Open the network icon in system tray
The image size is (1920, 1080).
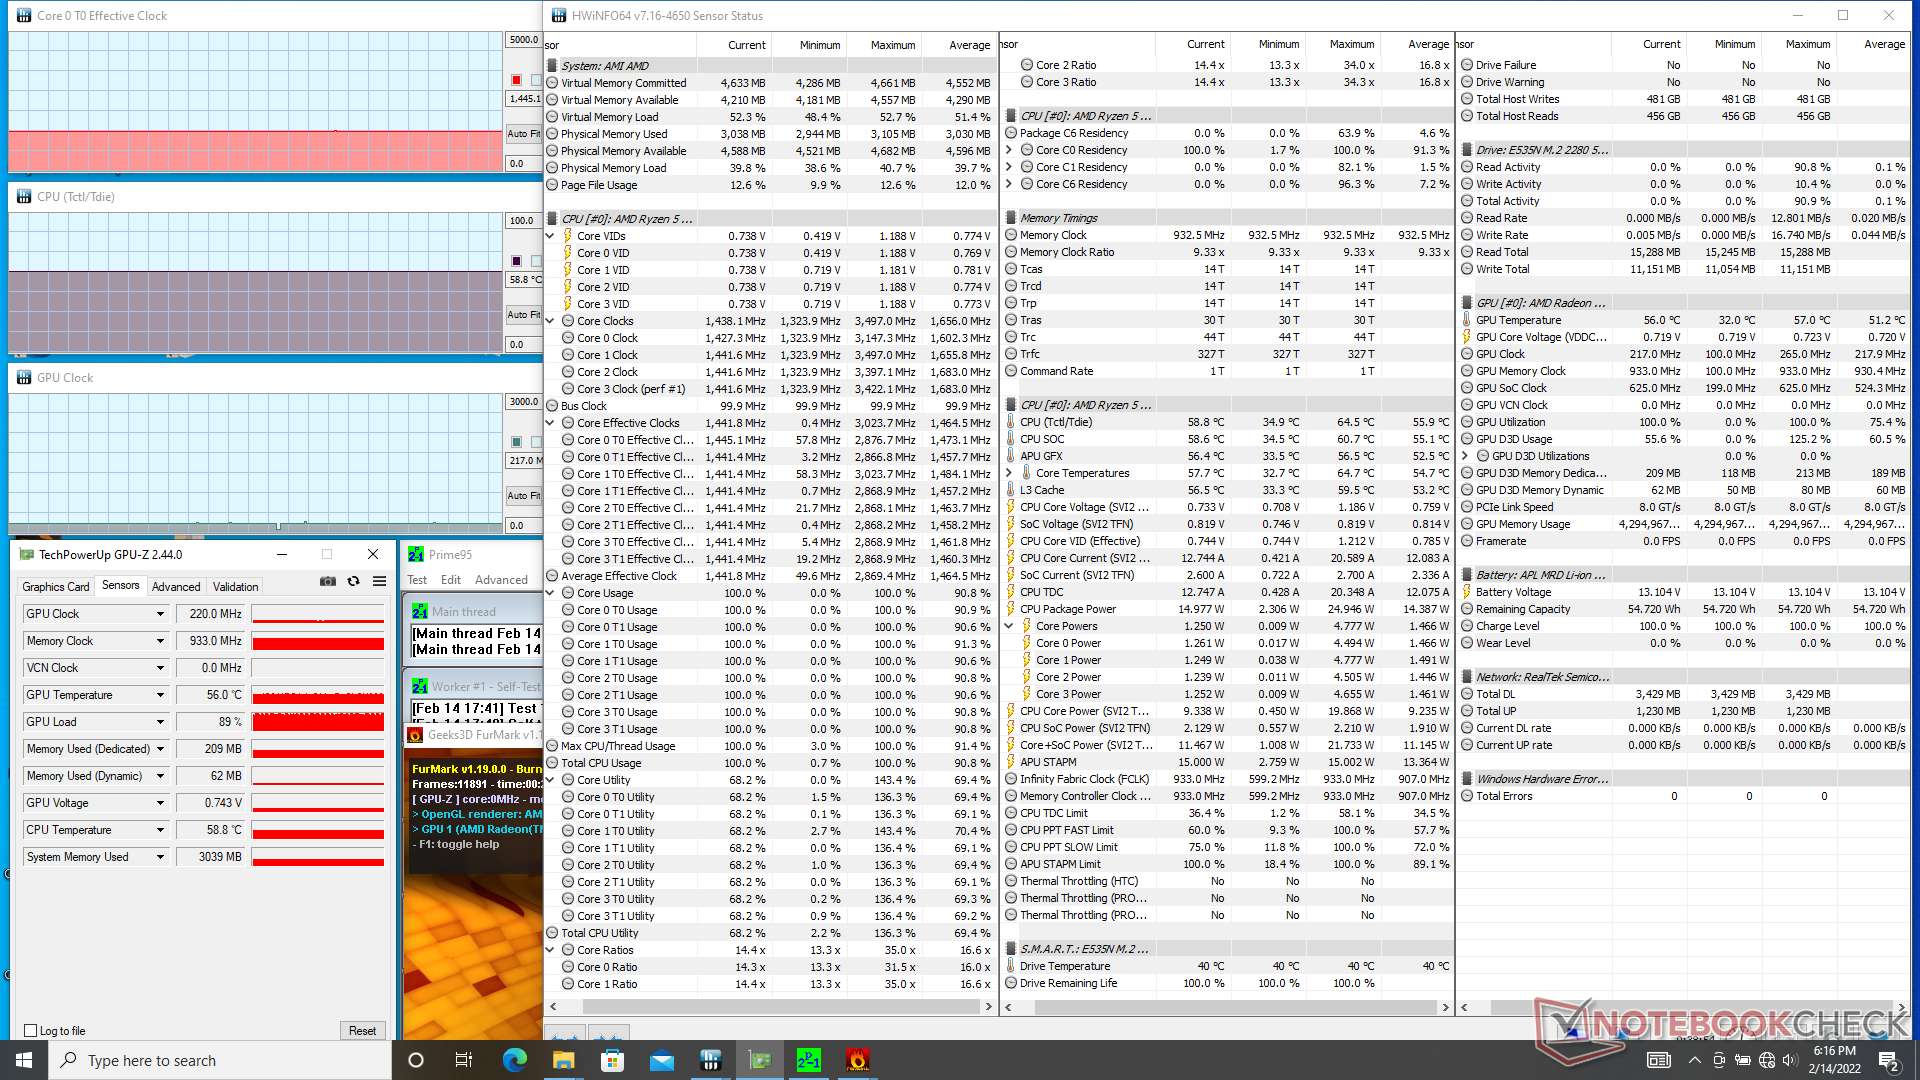[x=1767, y=1060]
